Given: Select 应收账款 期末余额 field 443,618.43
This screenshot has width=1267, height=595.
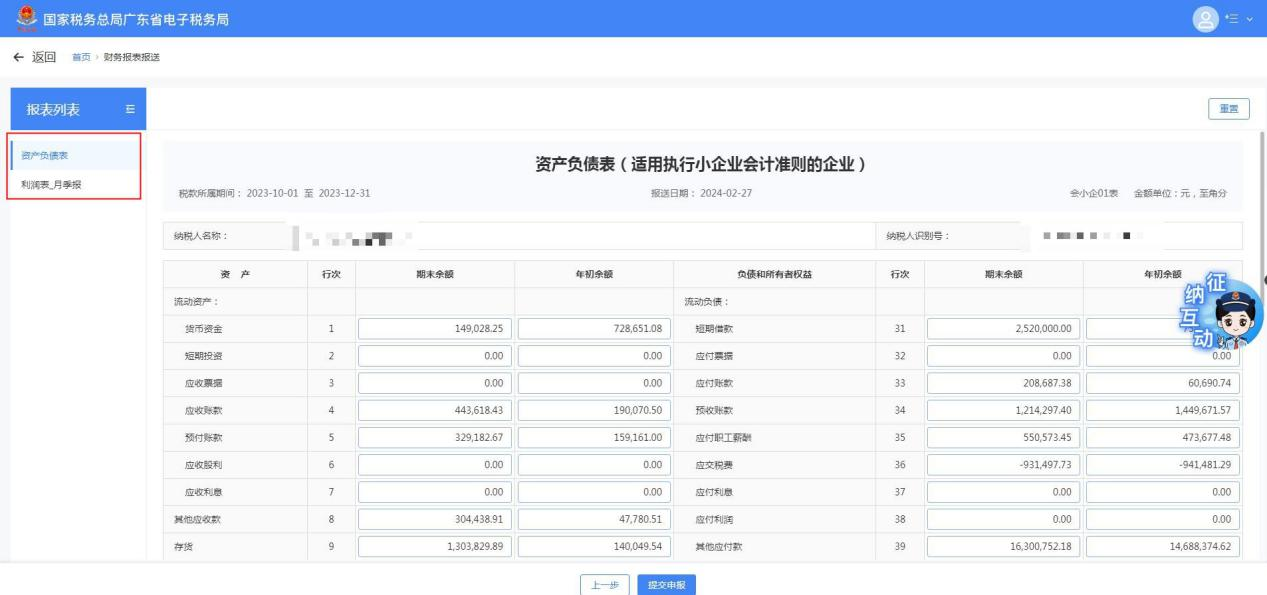Looking at the screenshot, I should pyautogui.click(x=434, y=410).
